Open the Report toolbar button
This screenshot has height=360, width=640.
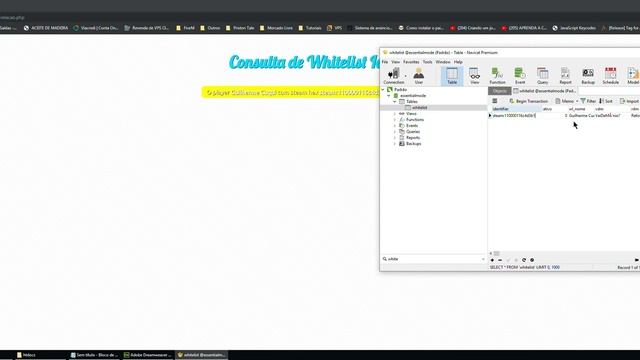point(565,76)
